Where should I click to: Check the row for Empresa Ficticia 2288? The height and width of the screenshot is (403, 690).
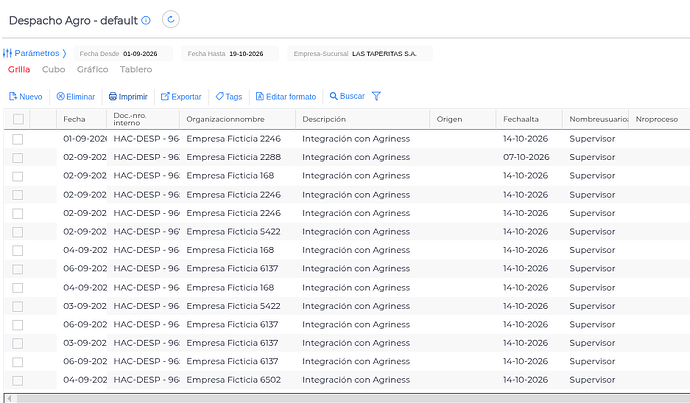tap(18, 158)
